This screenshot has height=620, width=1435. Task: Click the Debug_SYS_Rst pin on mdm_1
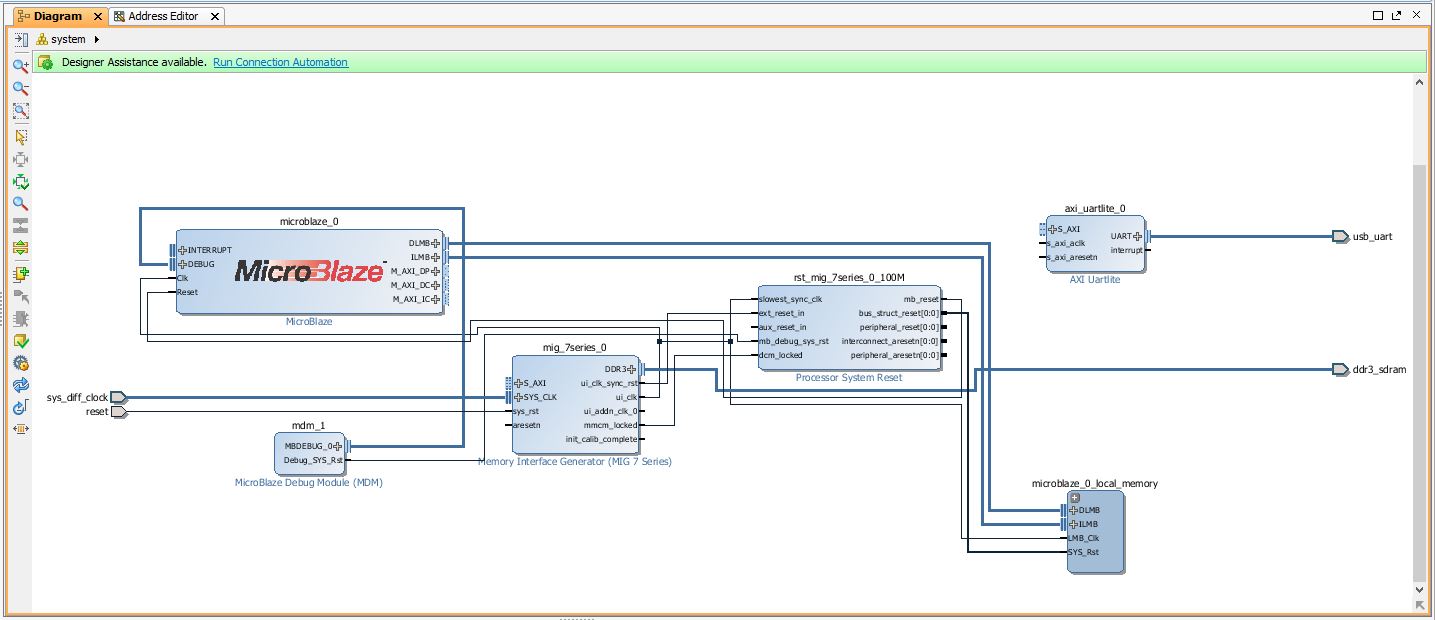(x=313, y=461)
